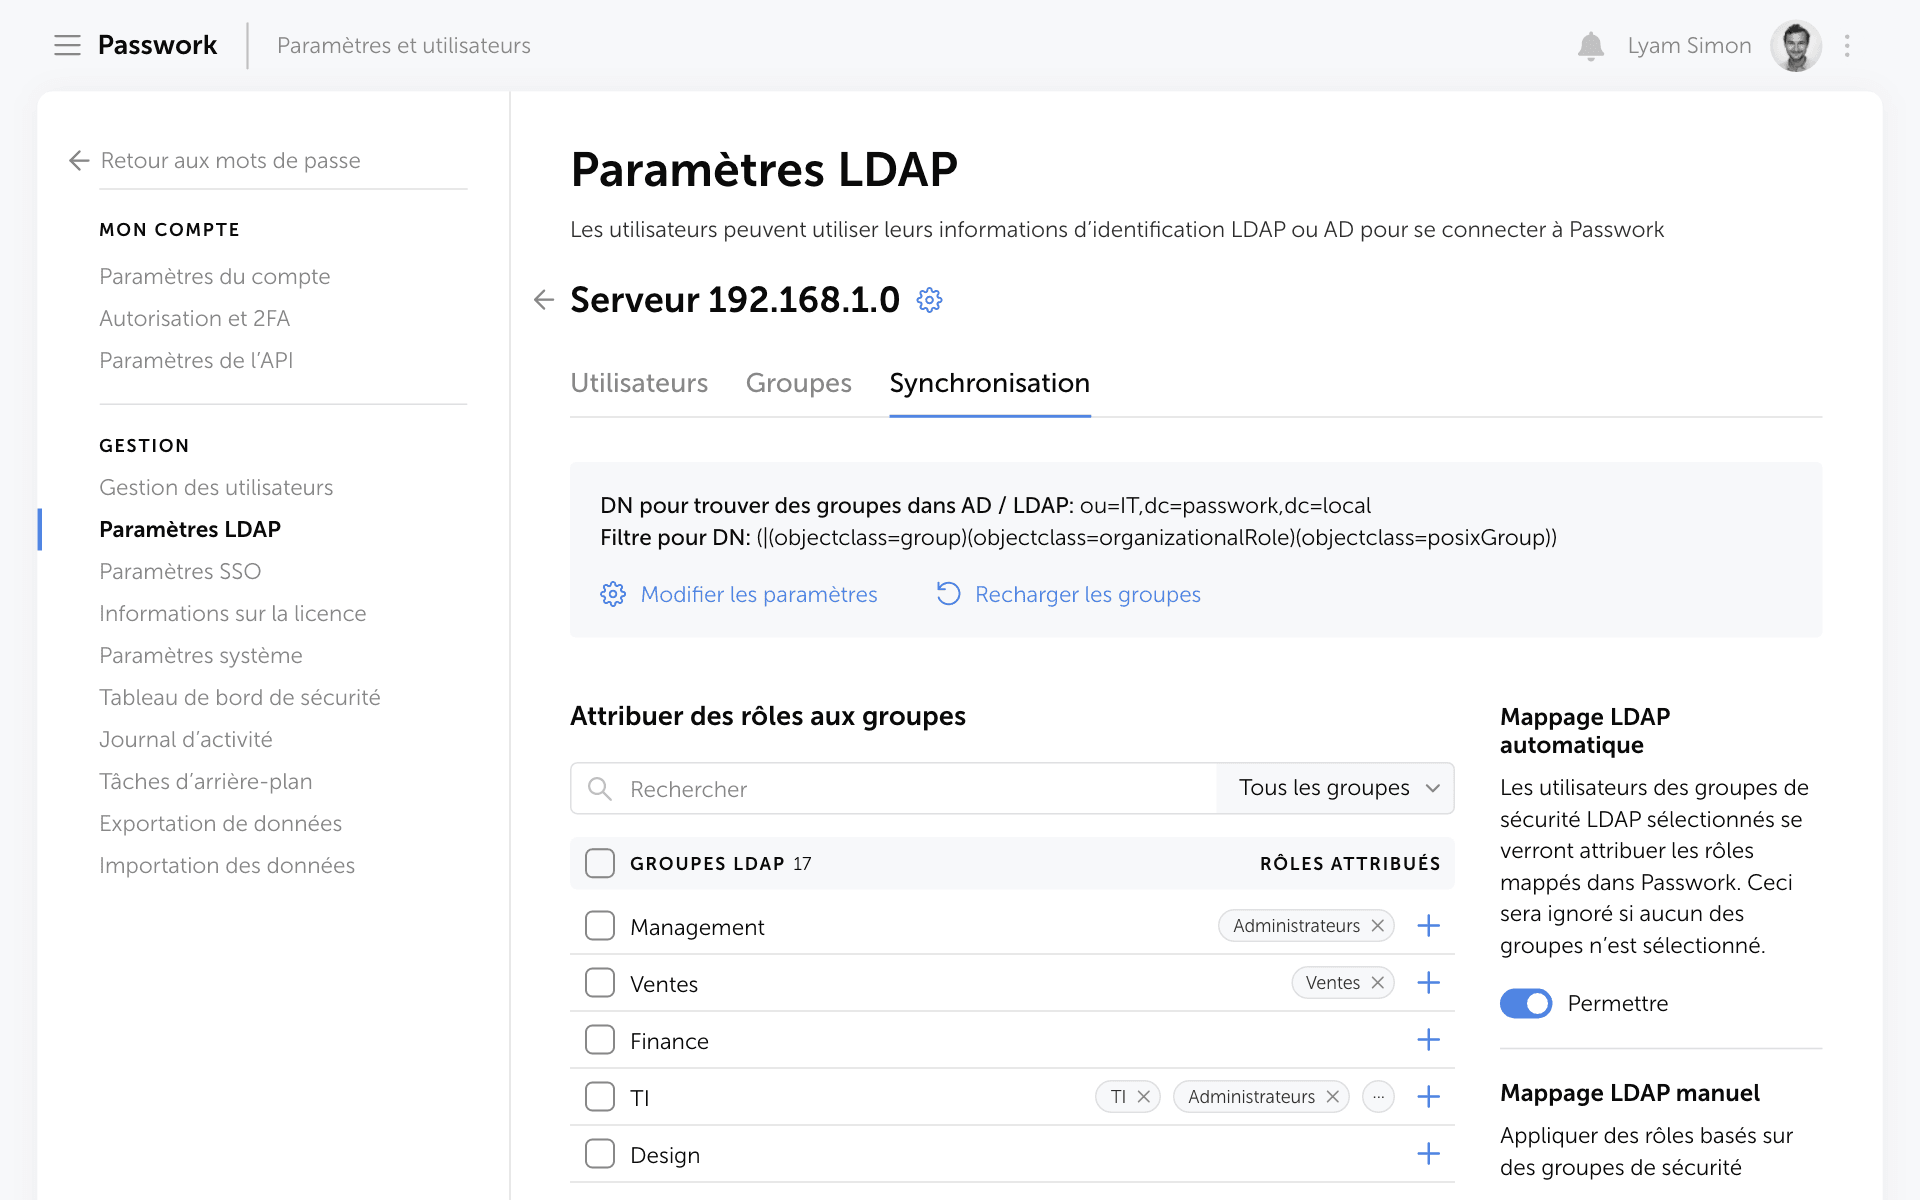Add a role to Design group
The image size is (1920, 1200).
pyautogui.click(x=1428, y=1154)
